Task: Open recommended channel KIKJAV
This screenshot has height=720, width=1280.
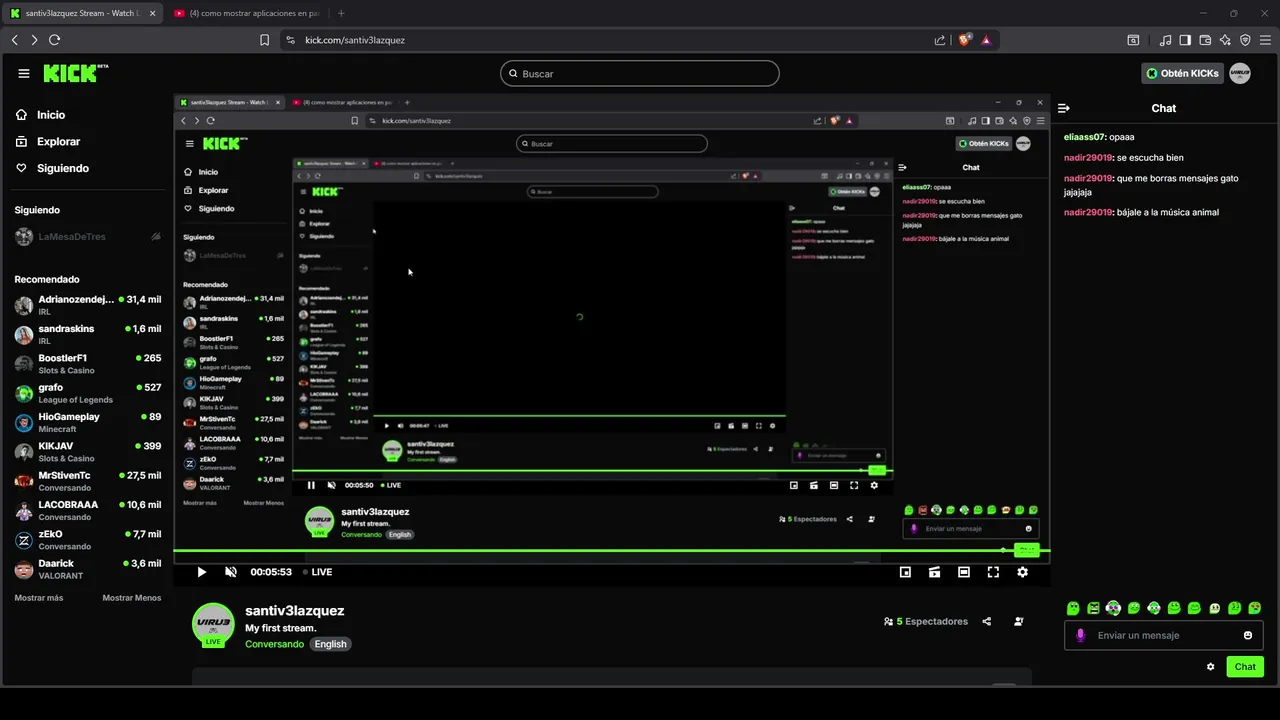Action: point(88,452)
